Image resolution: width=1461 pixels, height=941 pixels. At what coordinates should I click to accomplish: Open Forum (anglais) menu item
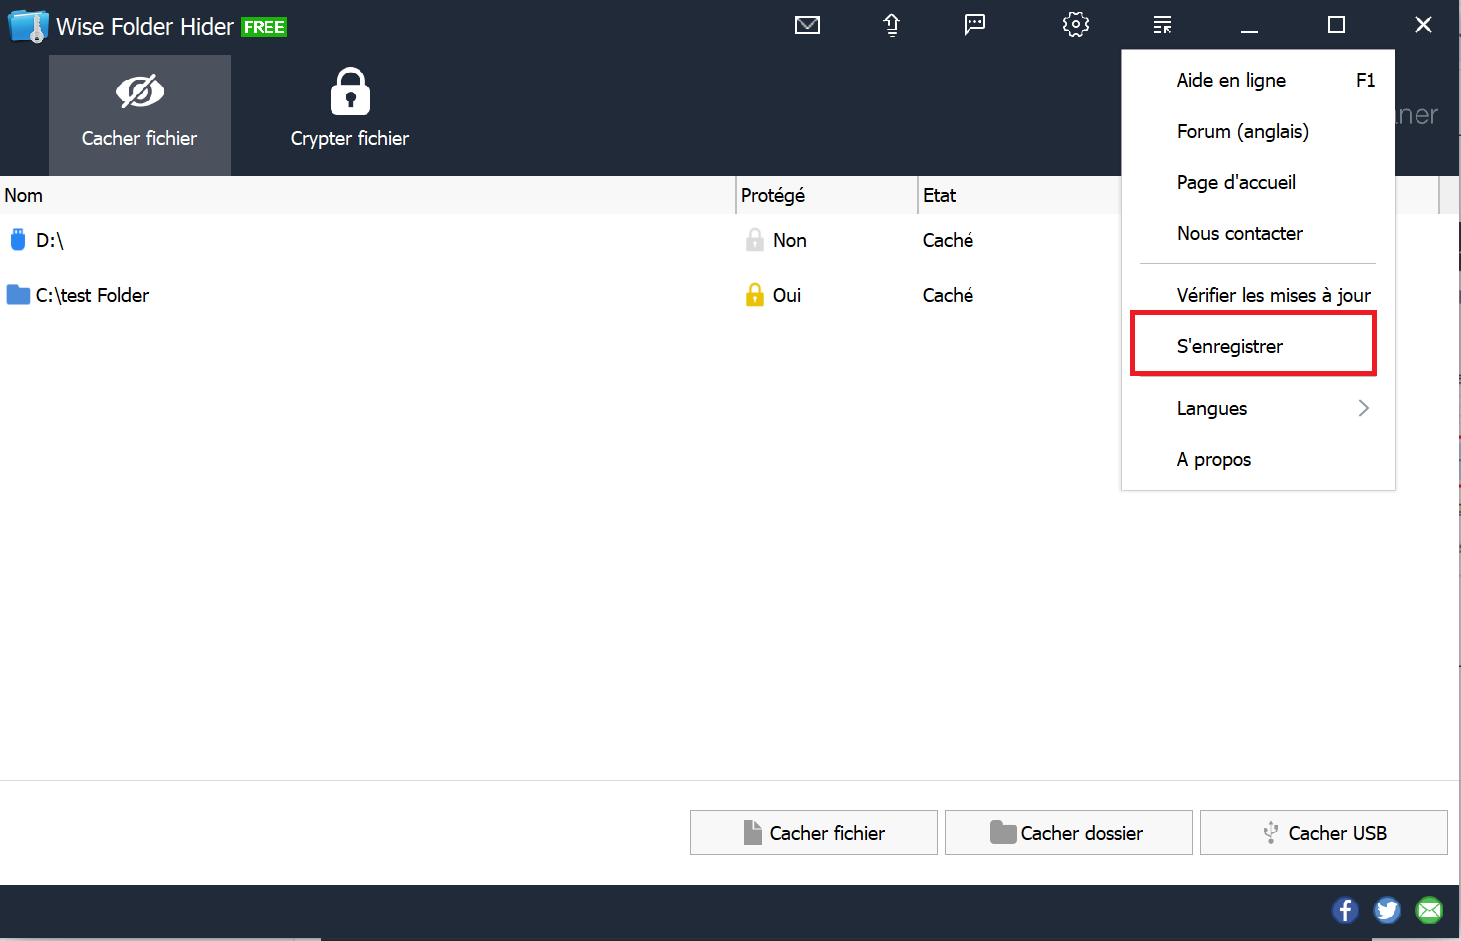coord(1258,131)
